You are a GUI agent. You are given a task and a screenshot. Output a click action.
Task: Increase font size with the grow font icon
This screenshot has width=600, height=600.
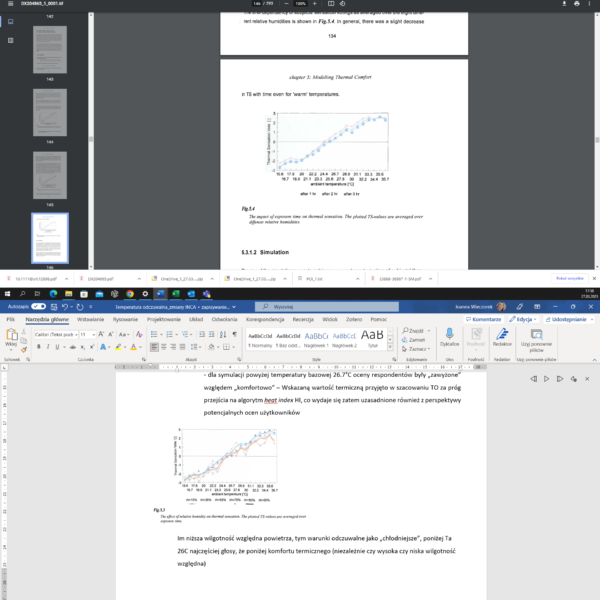tap(101, 334)
